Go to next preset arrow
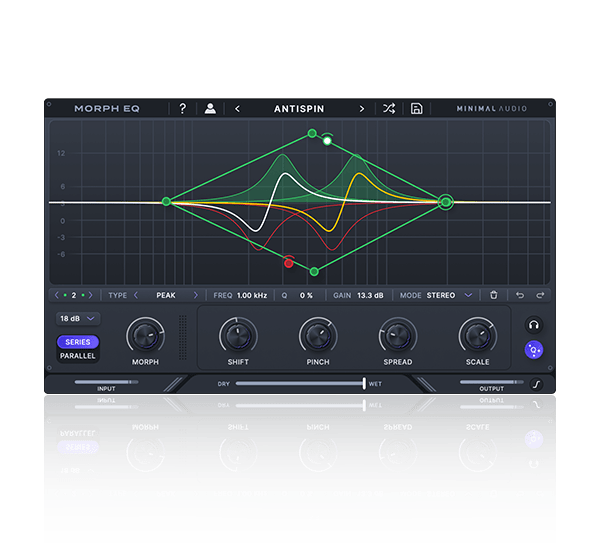Image resolution: width=600 pixels, height=543 pixels. coord(362,109)
